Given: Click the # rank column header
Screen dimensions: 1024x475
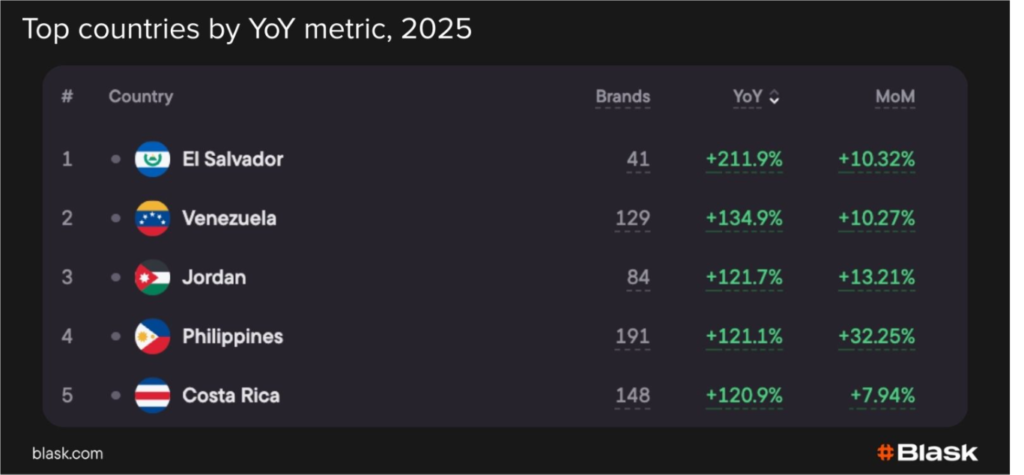Looking at the screenshot, I should 67,97.
